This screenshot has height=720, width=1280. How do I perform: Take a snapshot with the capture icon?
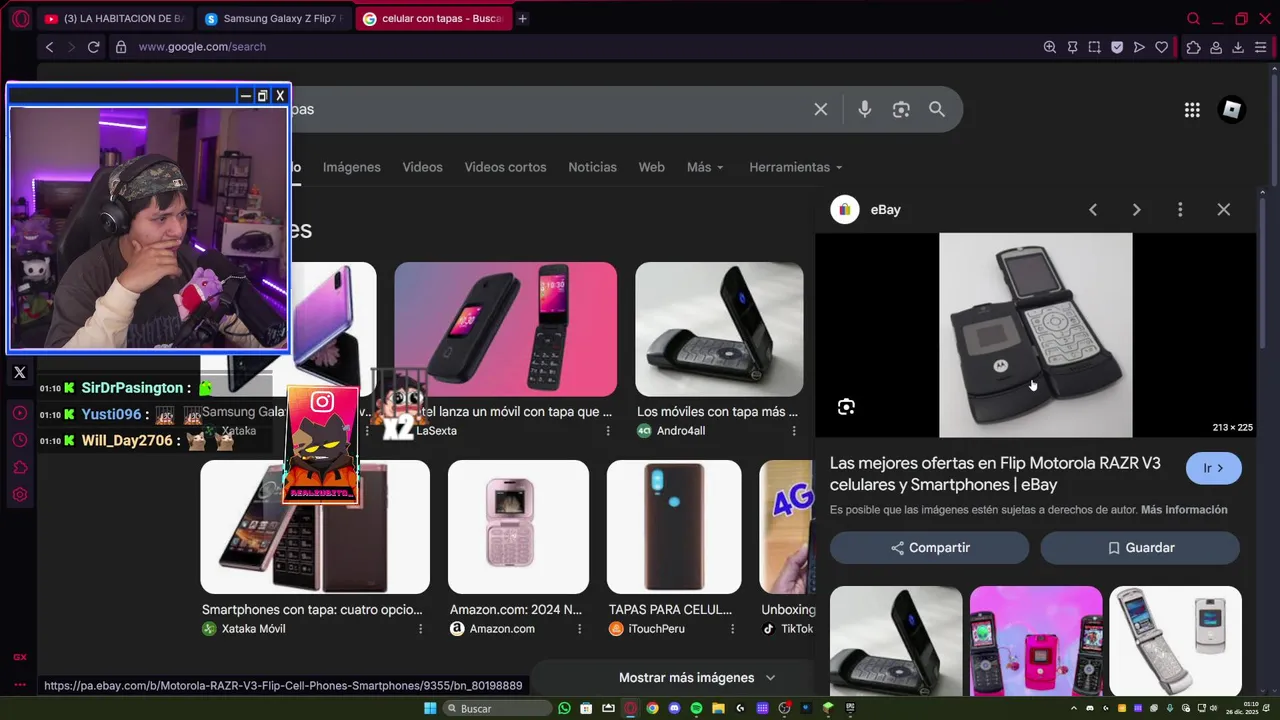click(x=1094, y=47)
